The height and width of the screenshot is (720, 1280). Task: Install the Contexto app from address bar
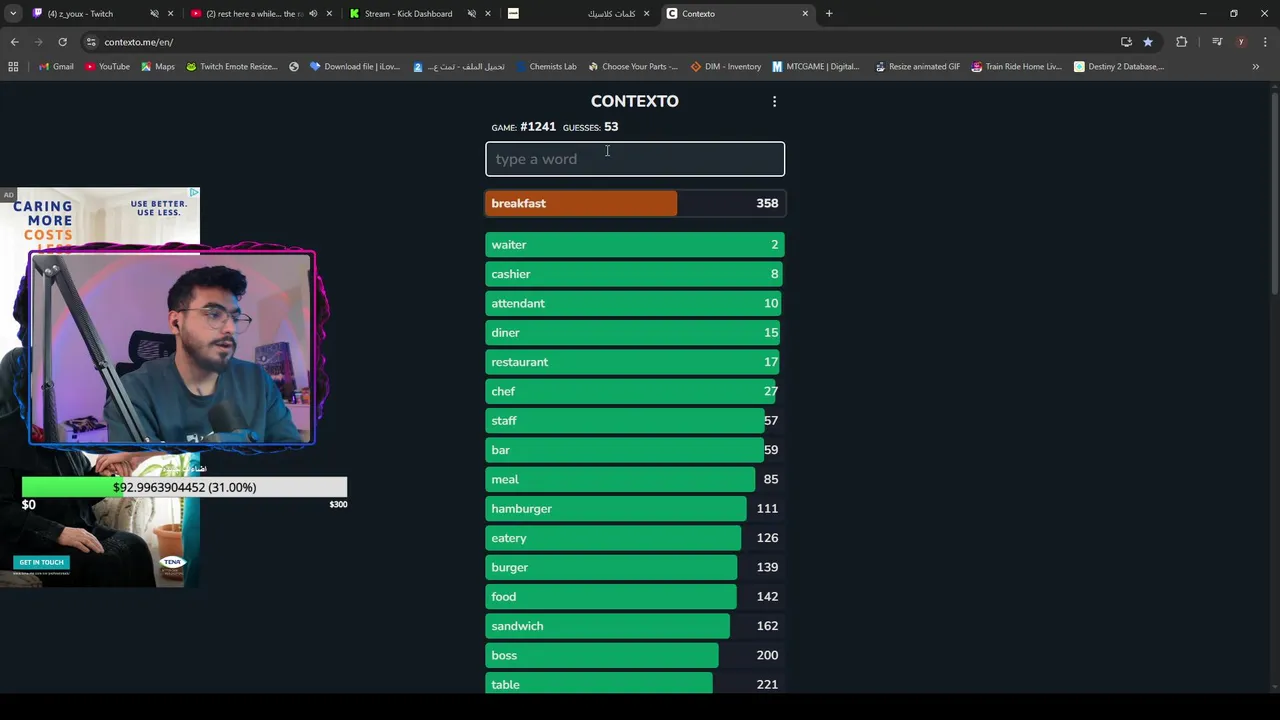point(1126,42)
